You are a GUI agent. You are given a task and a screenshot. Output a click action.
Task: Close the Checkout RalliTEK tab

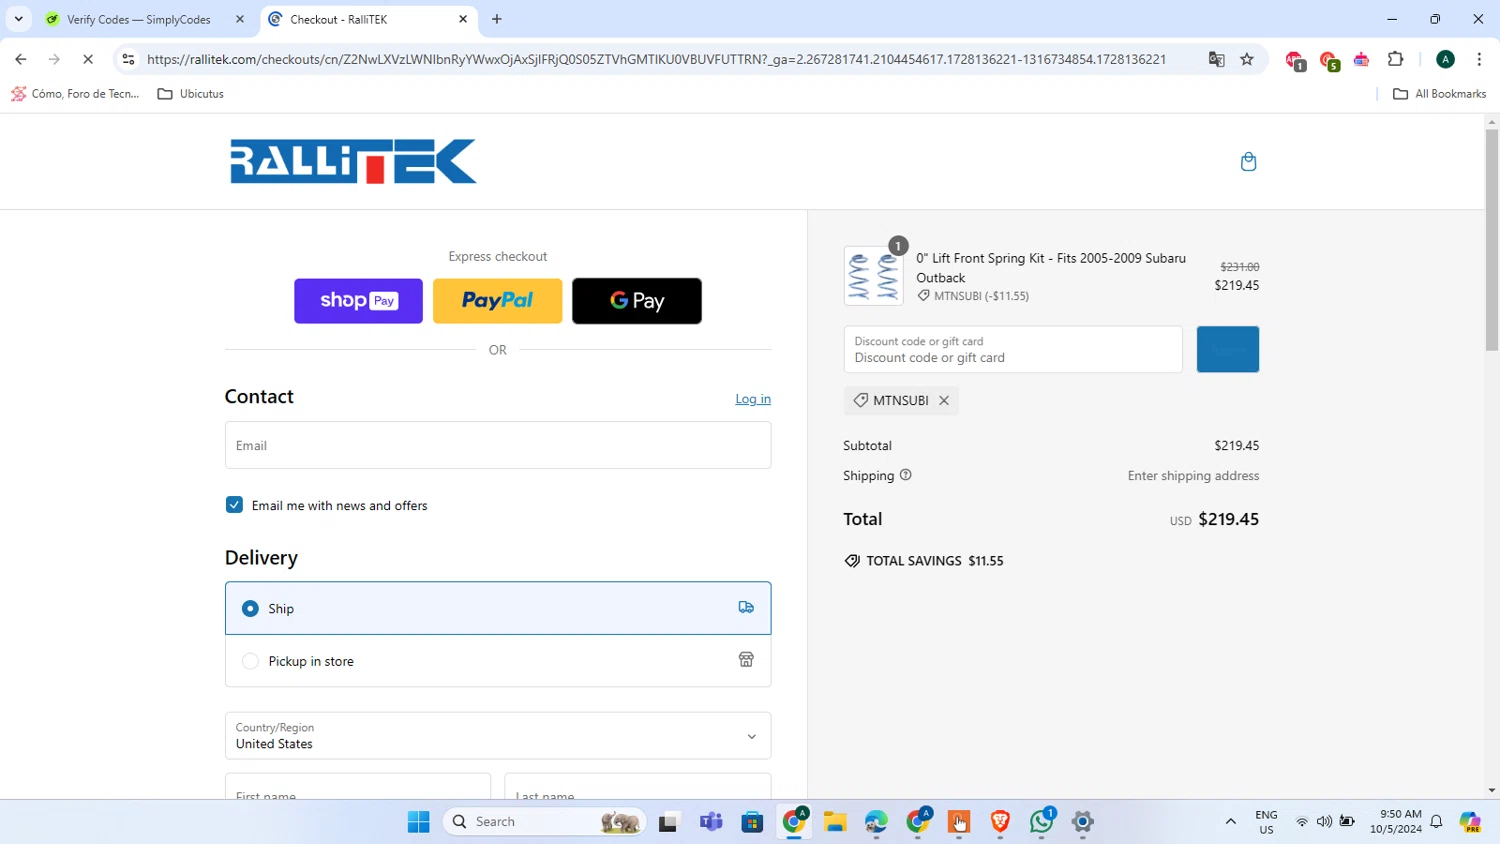(x=463, y=19)
